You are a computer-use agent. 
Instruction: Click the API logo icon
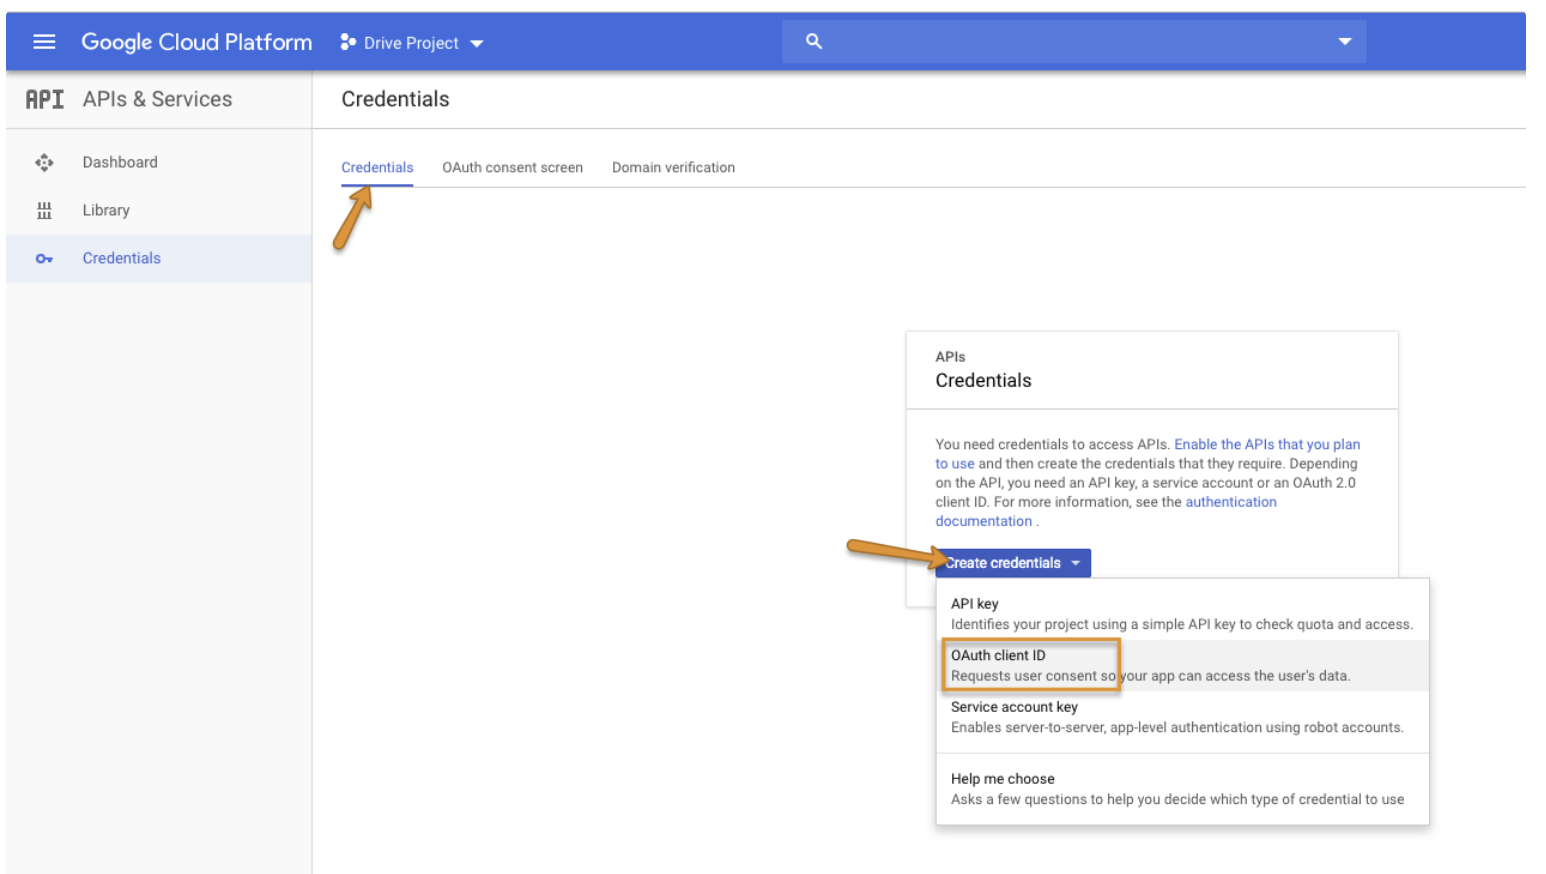pyautogui.click(x=44, y=99)
